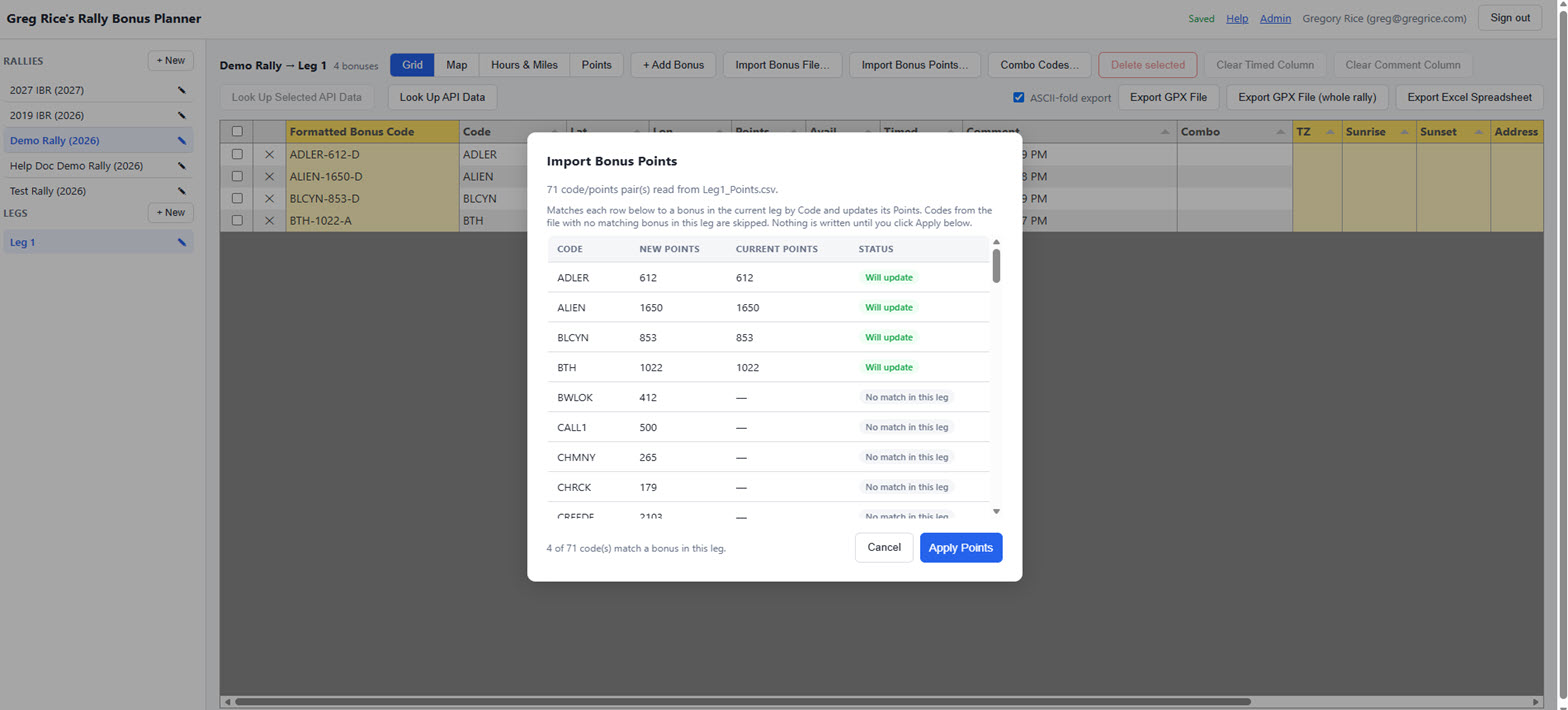Click Export Excel Spreadsheet button
This screenshot has width=1568, height=710.
(1469, 98)
